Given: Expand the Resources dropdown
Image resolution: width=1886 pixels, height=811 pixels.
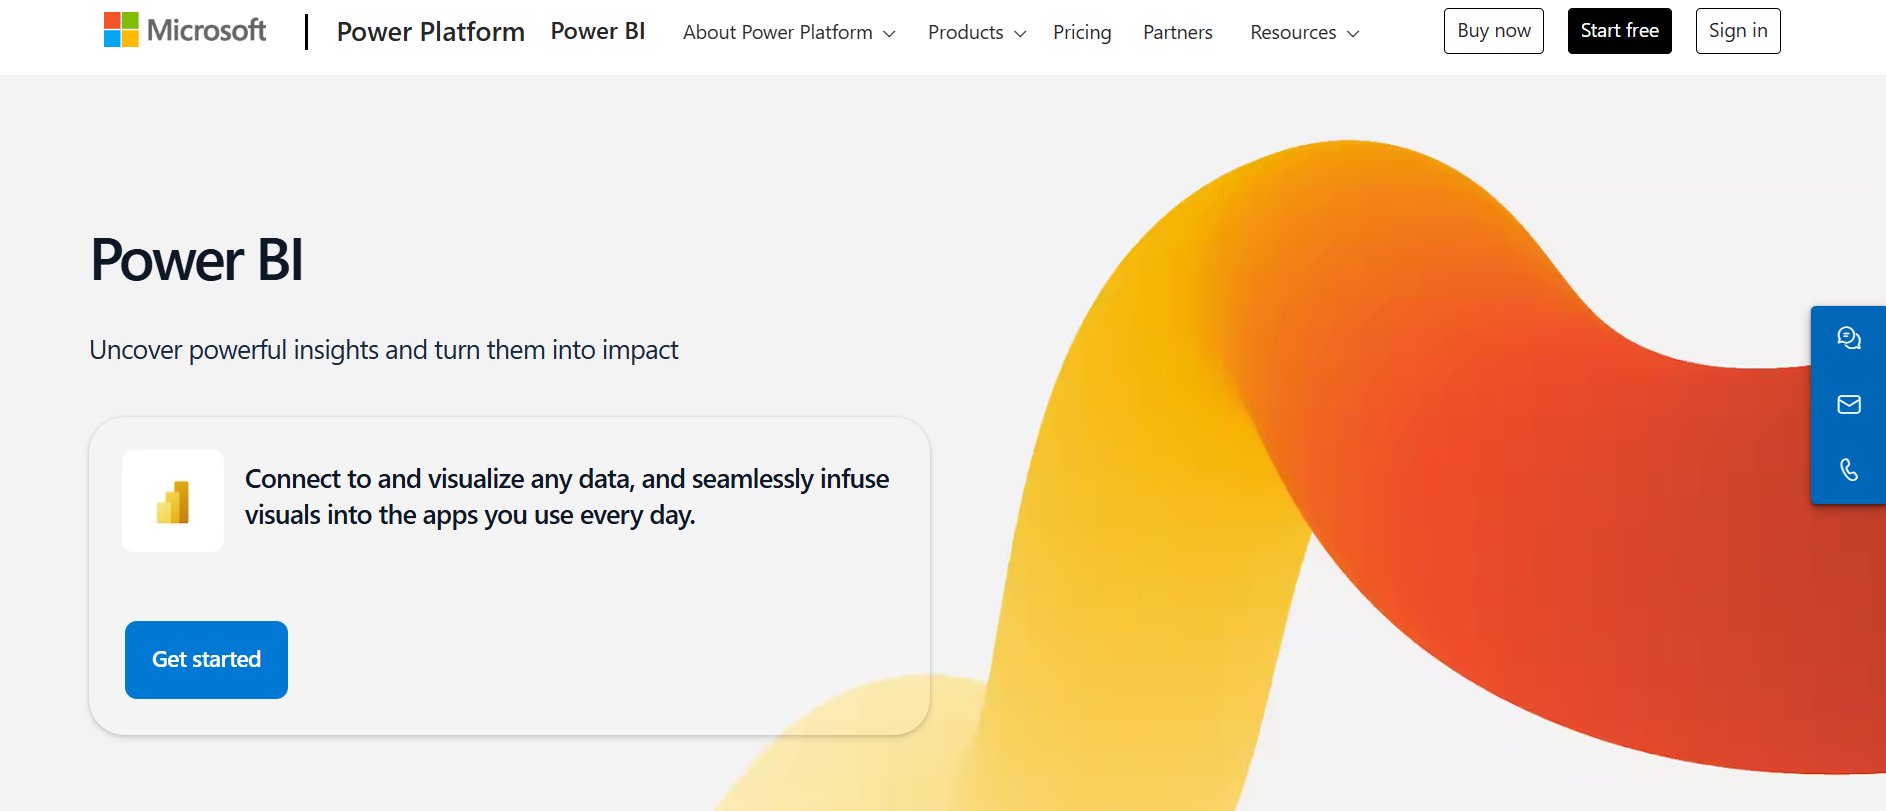Looking at the screenshot, I should [1304, 32].
